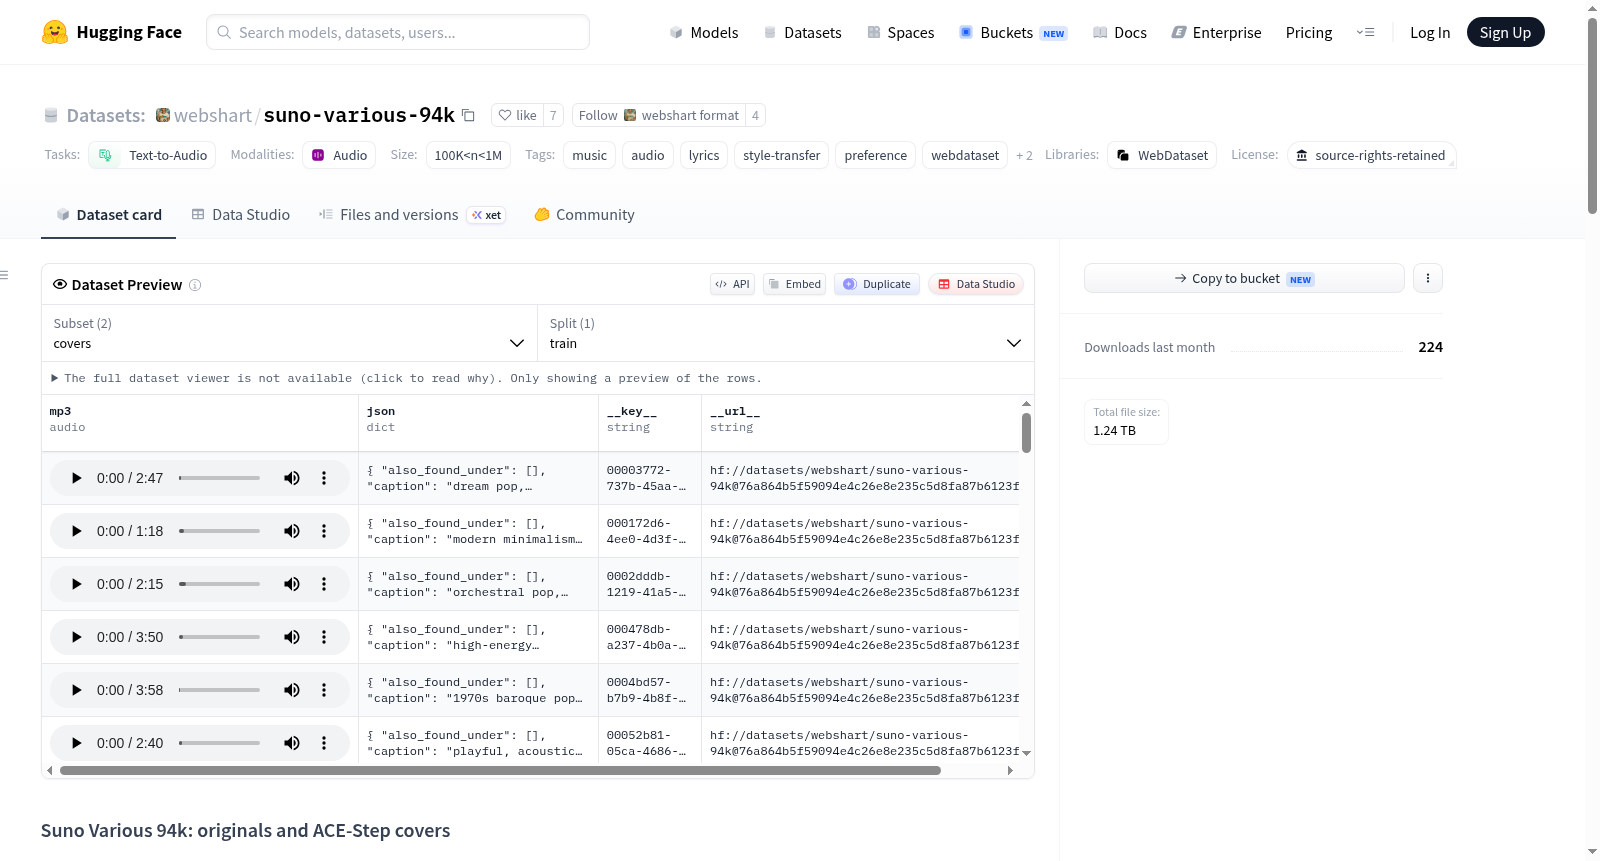1600x861 pixels.
Task: Open the three-dot menu beside Copy to bucket
Action: (x=1428, y=278)
